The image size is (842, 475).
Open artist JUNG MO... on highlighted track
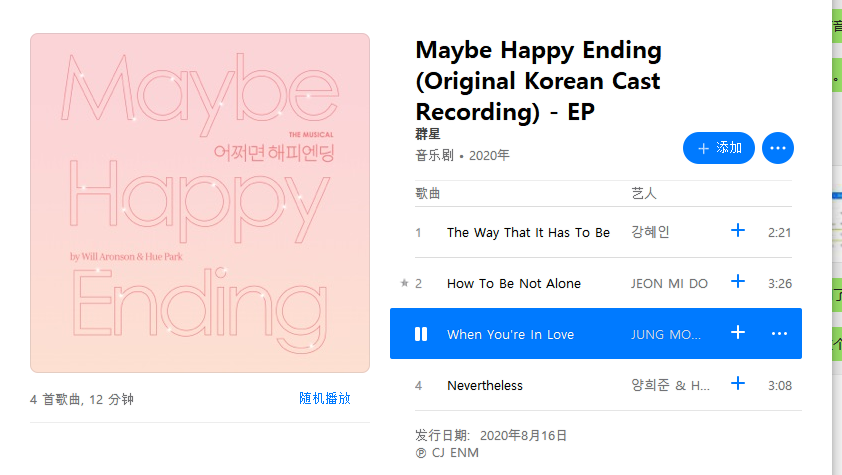click(x=666, y=334)
